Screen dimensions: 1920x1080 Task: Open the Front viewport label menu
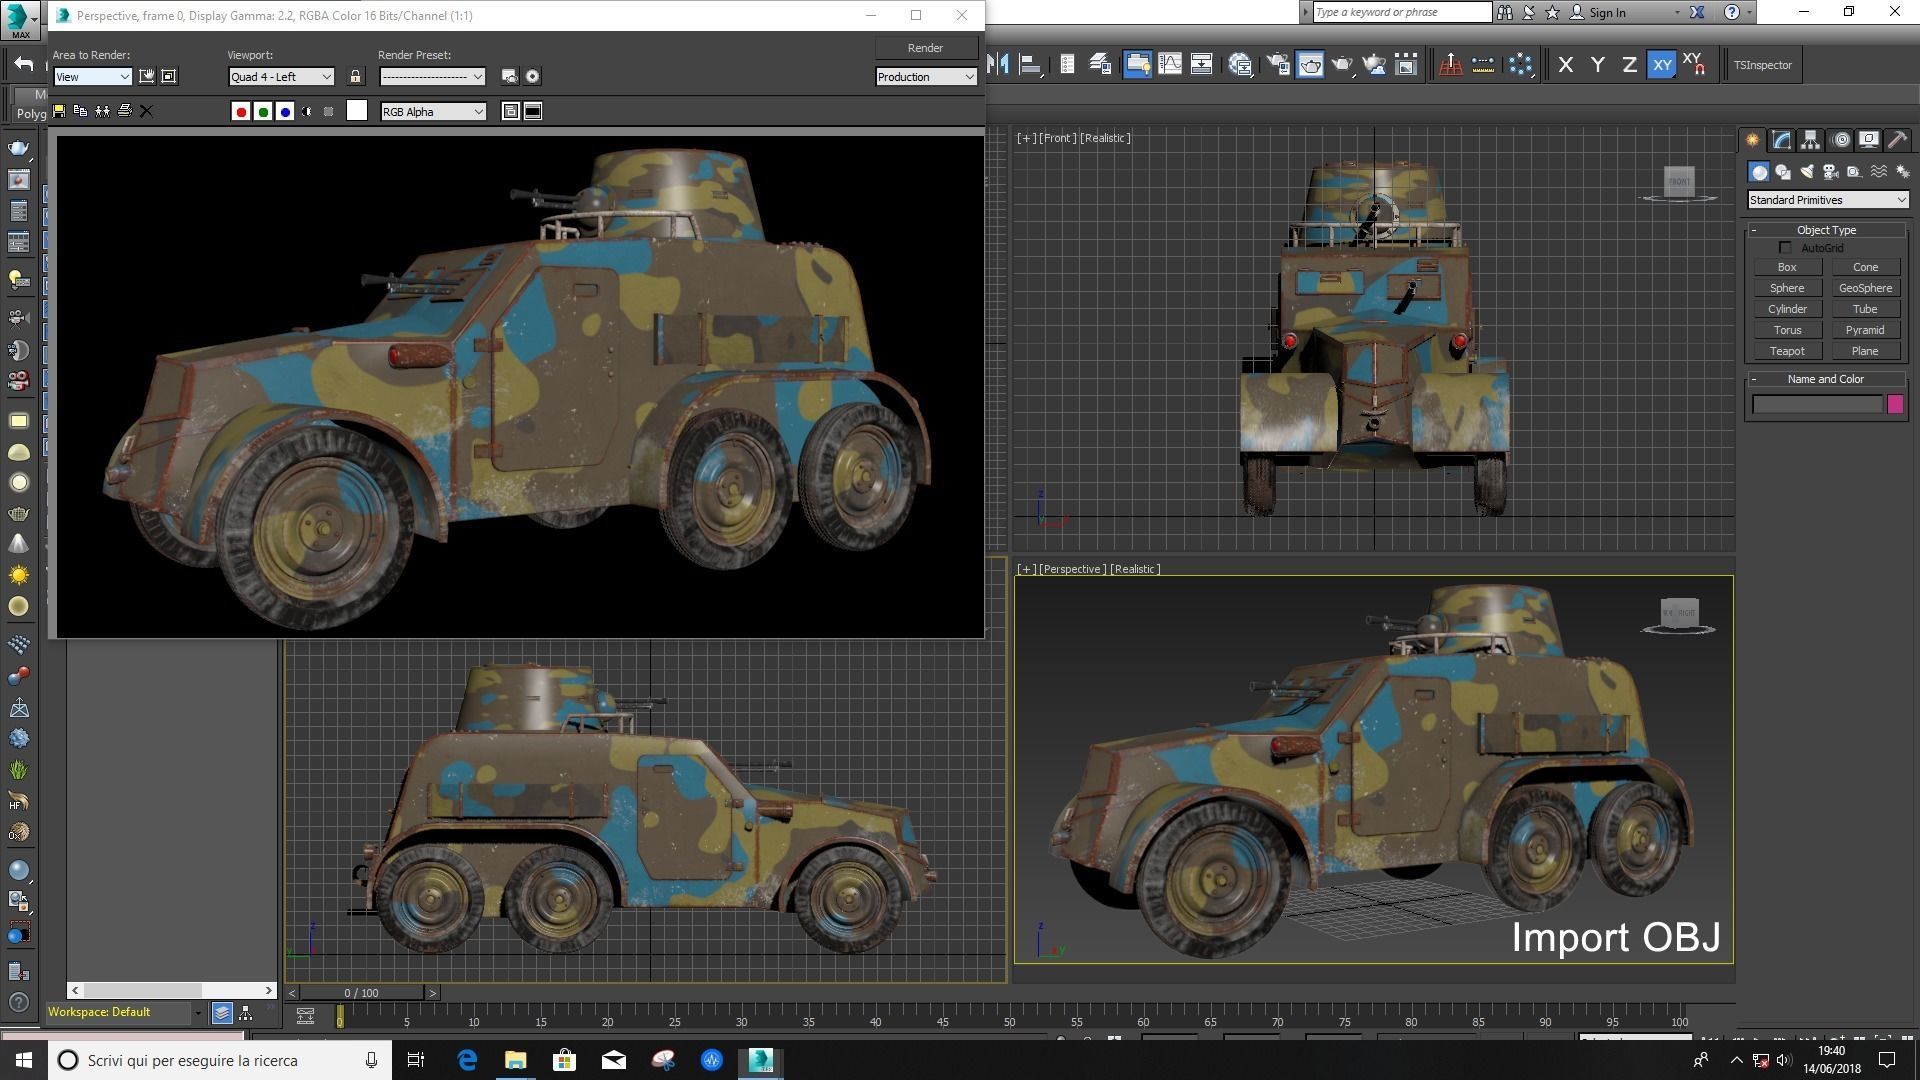point(1058,138)
